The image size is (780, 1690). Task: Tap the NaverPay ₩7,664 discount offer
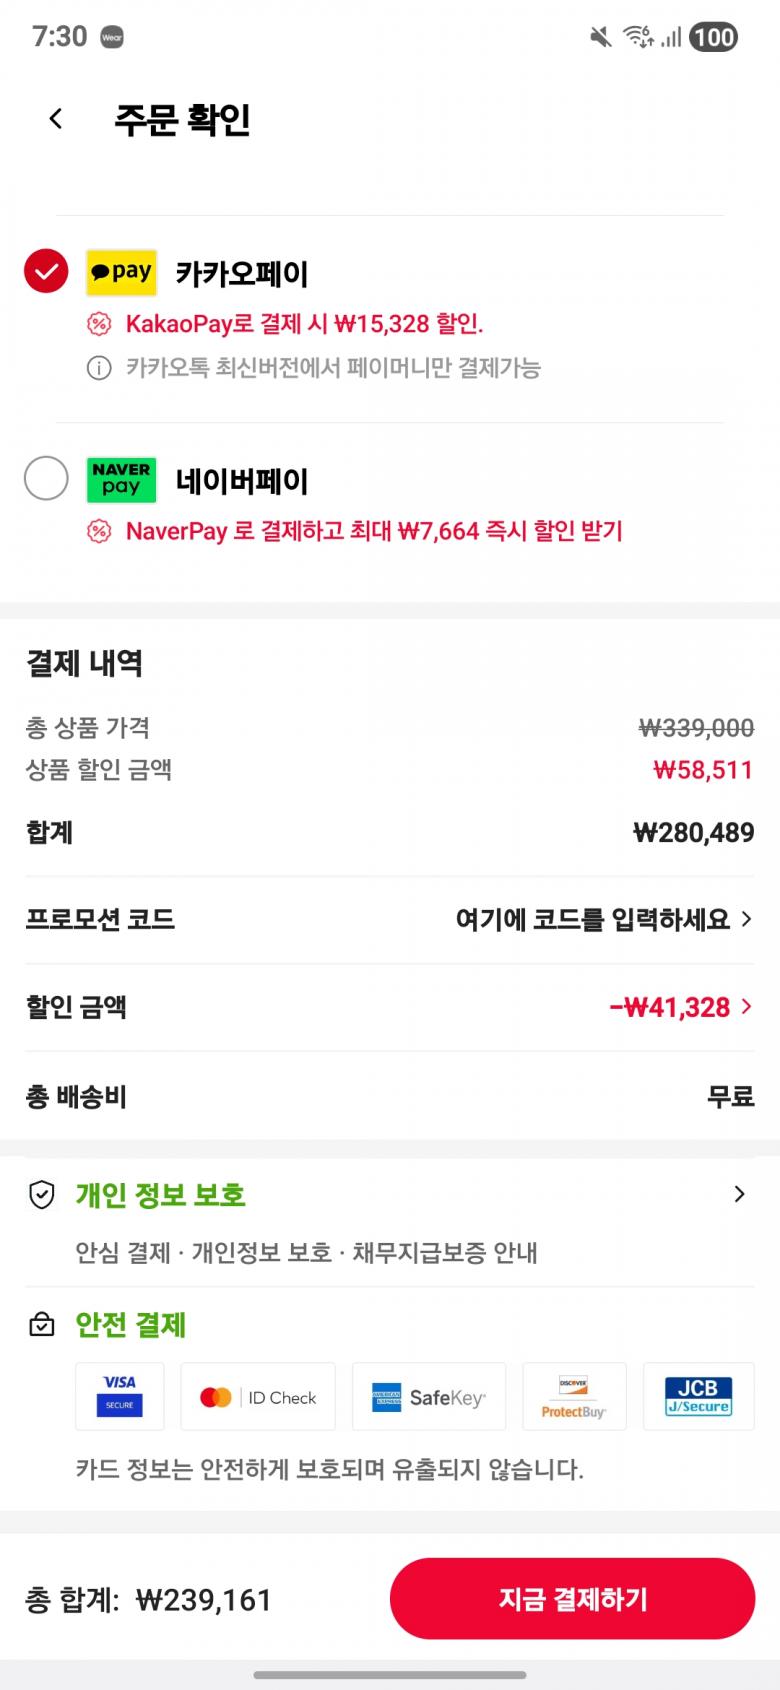(374, 531)
